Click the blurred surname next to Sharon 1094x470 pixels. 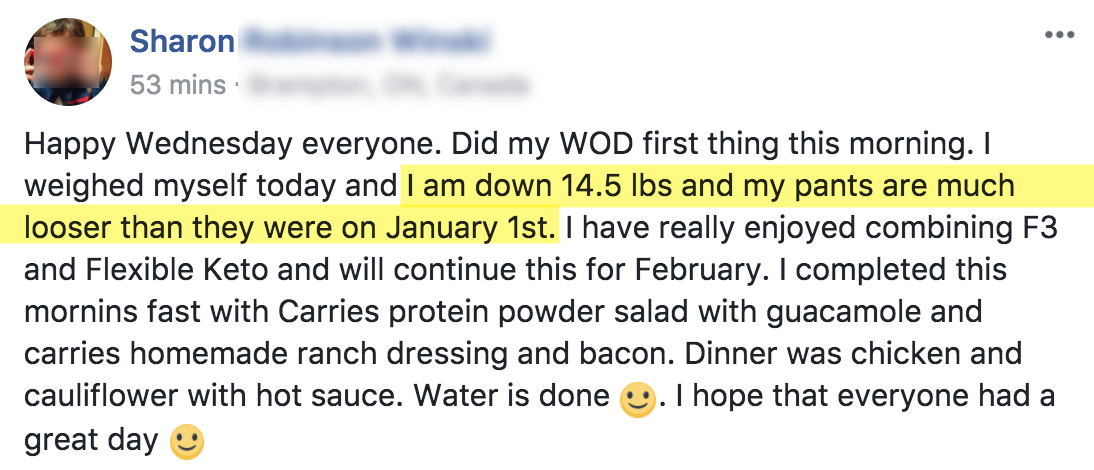pyautogui.click(x=366, y=42)
